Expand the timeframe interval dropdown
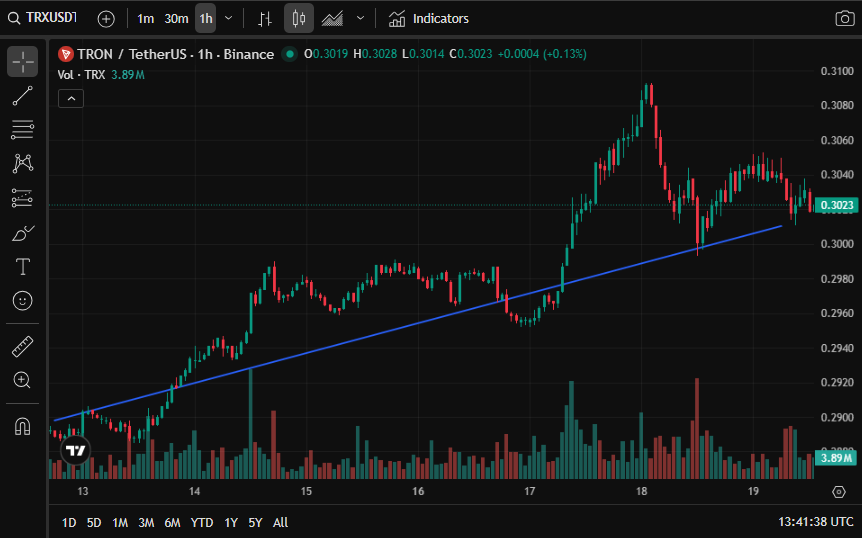The height and width of the screenshot is (538, 862). (x=229, y=18)
